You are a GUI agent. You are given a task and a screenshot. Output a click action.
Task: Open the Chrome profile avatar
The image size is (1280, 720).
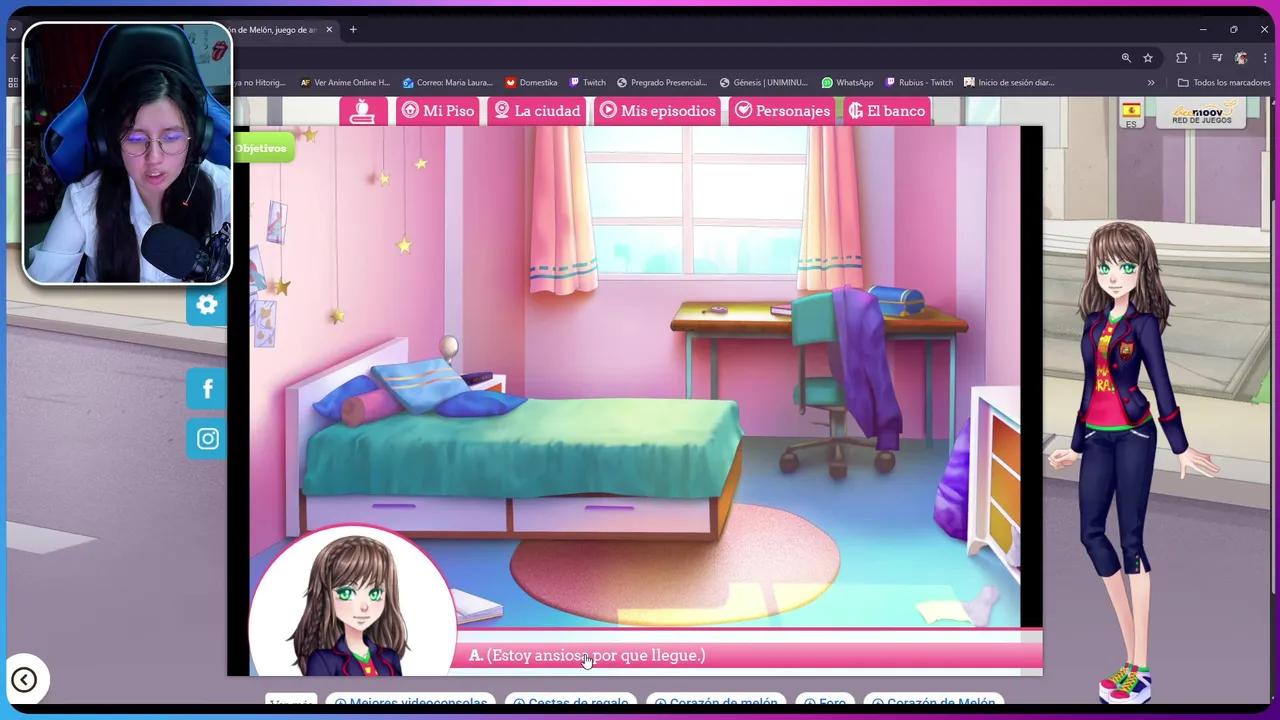1241,58
